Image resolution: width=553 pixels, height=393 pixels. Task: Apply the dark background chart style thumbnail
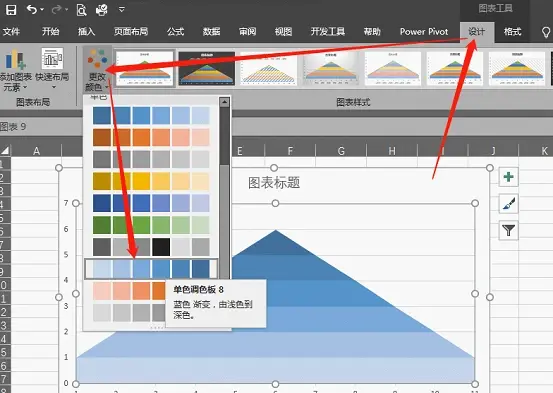click(207, 68)
